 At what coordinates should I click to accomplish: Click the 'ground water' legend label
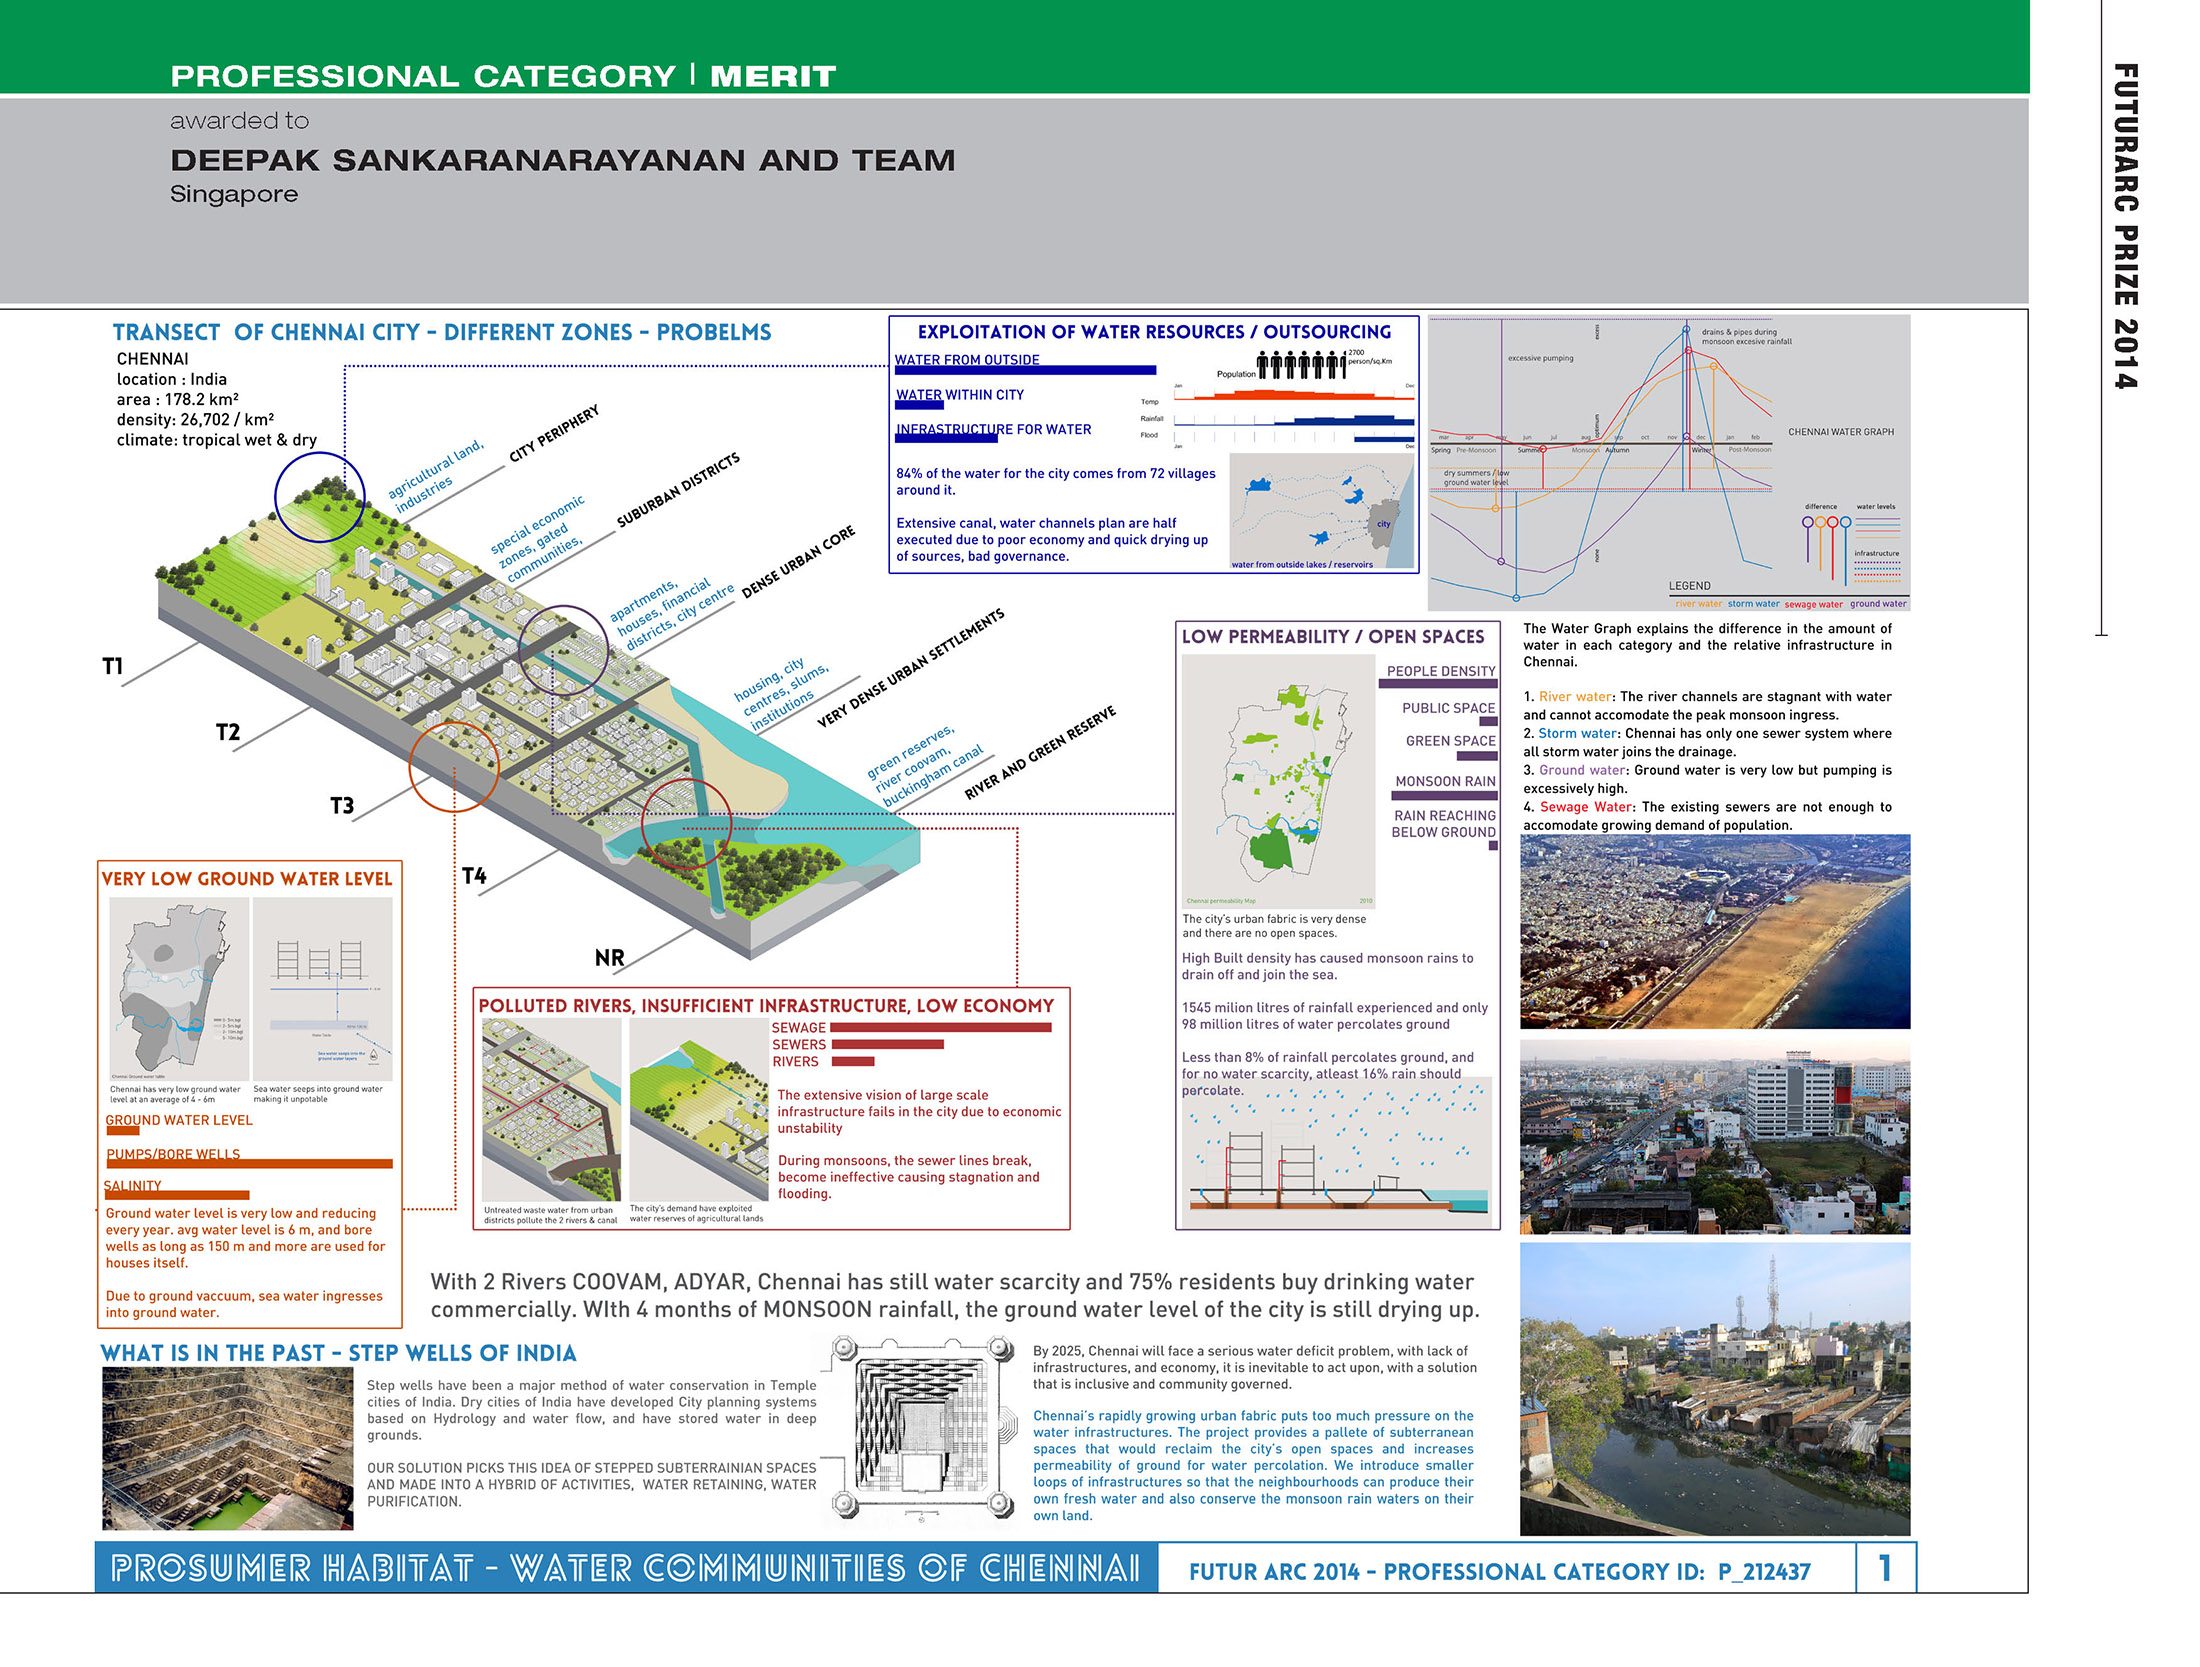(x=1877, y=603)
